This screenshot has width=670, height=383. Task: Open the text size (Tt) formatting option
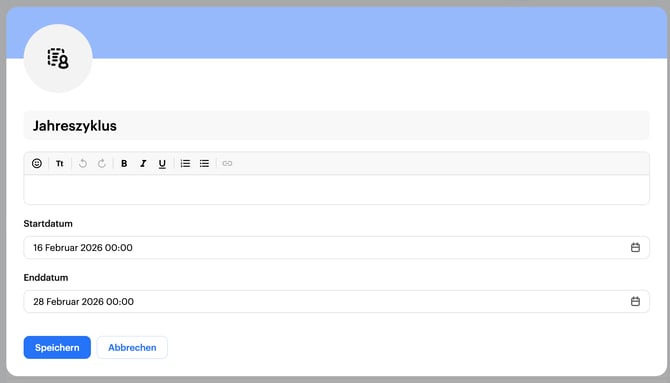[x=60, y=163]
